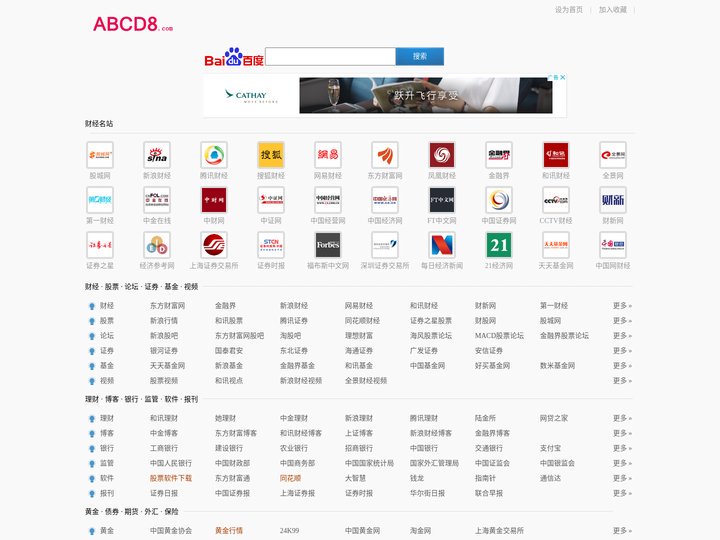The height and width of the screenshot is (540, 720).
Task: Open the 中国证券网 icon
Action: pos(499,200)
